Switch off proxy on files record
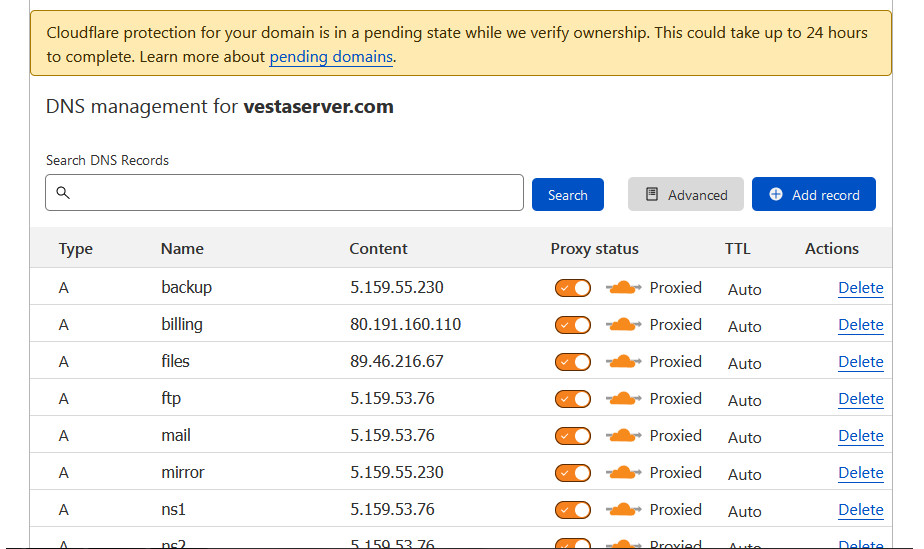This screenshot has width=924, height=549. click(573, 362)
